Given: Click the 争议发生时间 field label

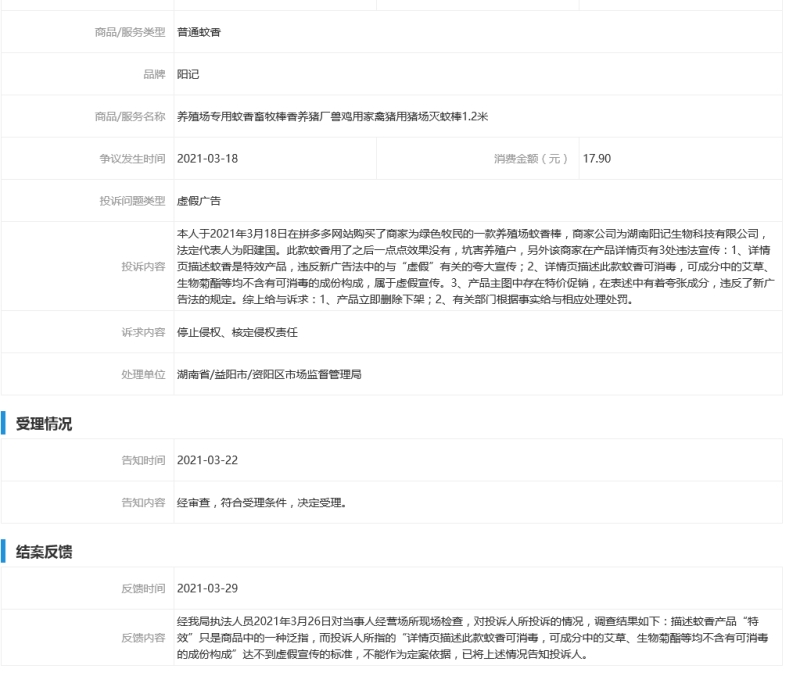Looking at the screenshot, I should click(x=131, y=158).
